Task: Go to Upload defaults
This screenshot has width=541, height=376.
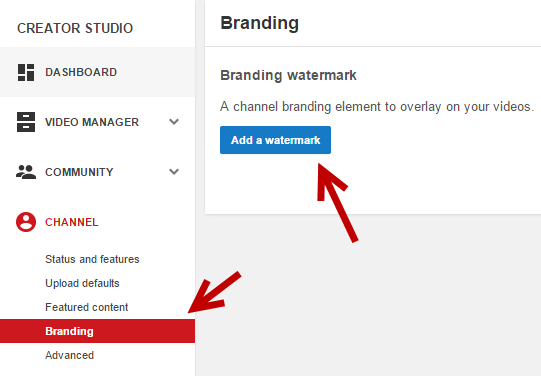Action: (x=82, y=283)
